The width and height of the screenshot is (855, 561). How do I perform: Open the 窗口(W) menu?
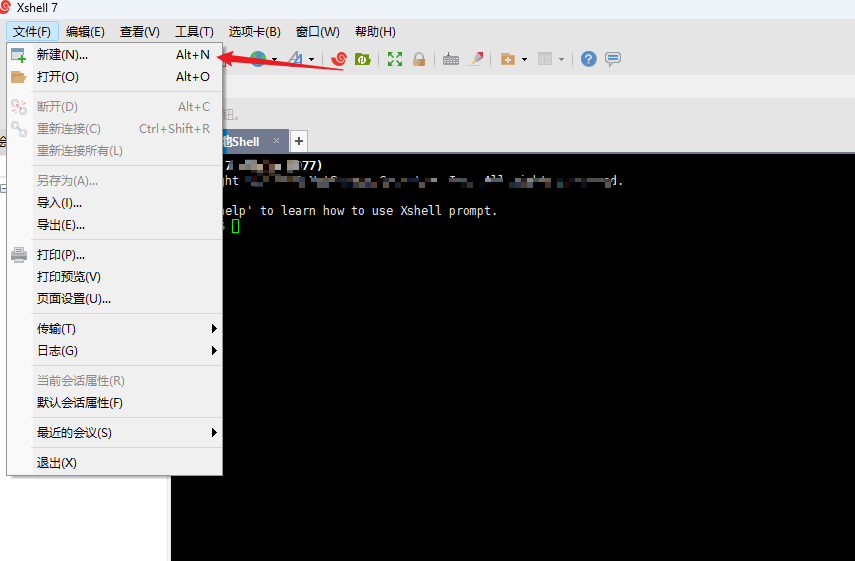point(318,32)
